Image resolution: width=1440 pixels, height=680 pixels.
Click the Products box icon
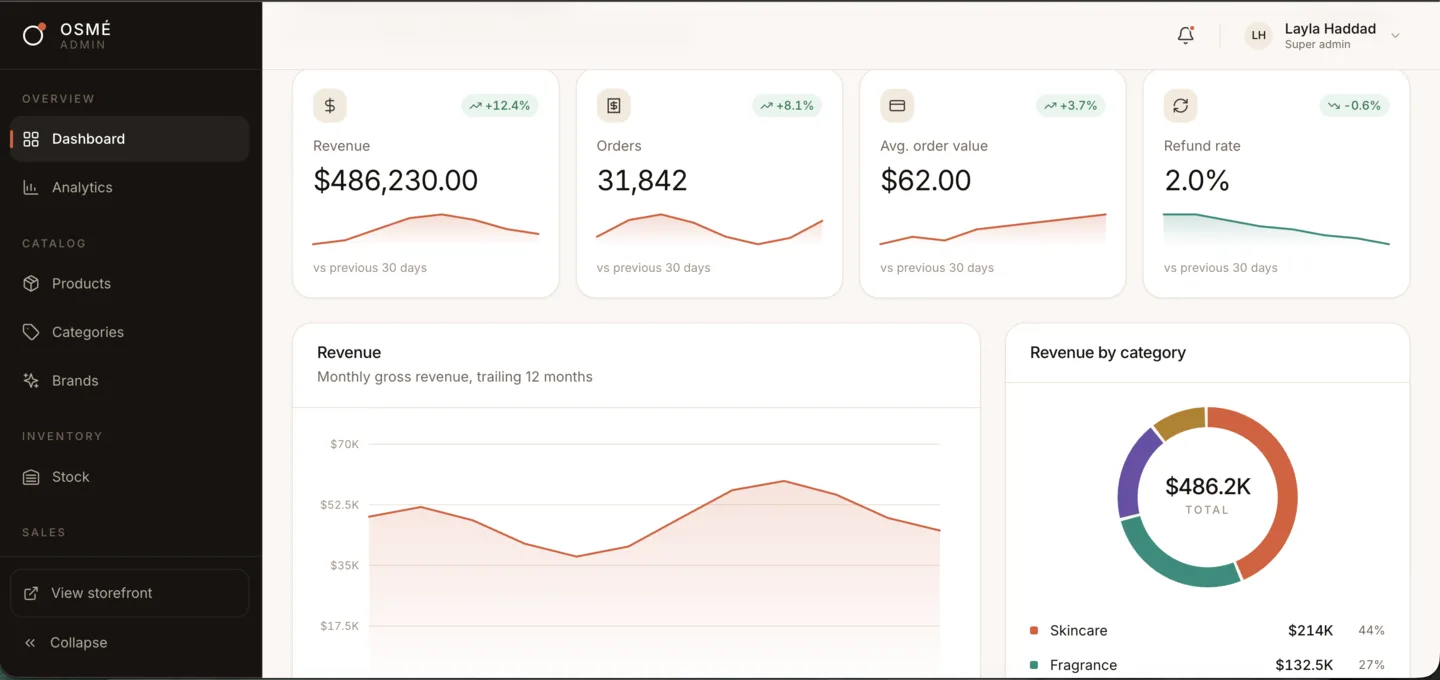(31, 283)
